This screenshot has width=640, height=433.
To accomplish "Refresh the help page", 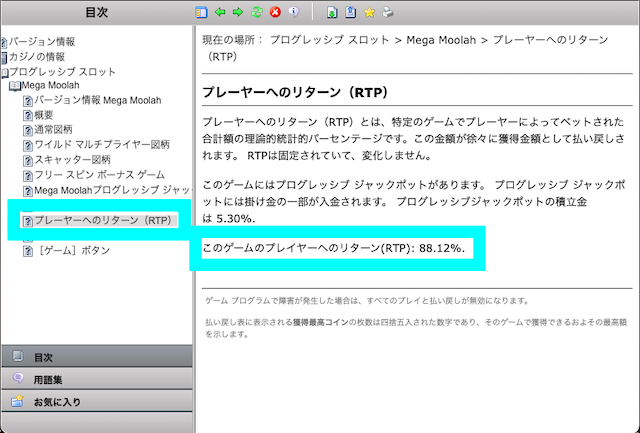I will coord(256,13).
